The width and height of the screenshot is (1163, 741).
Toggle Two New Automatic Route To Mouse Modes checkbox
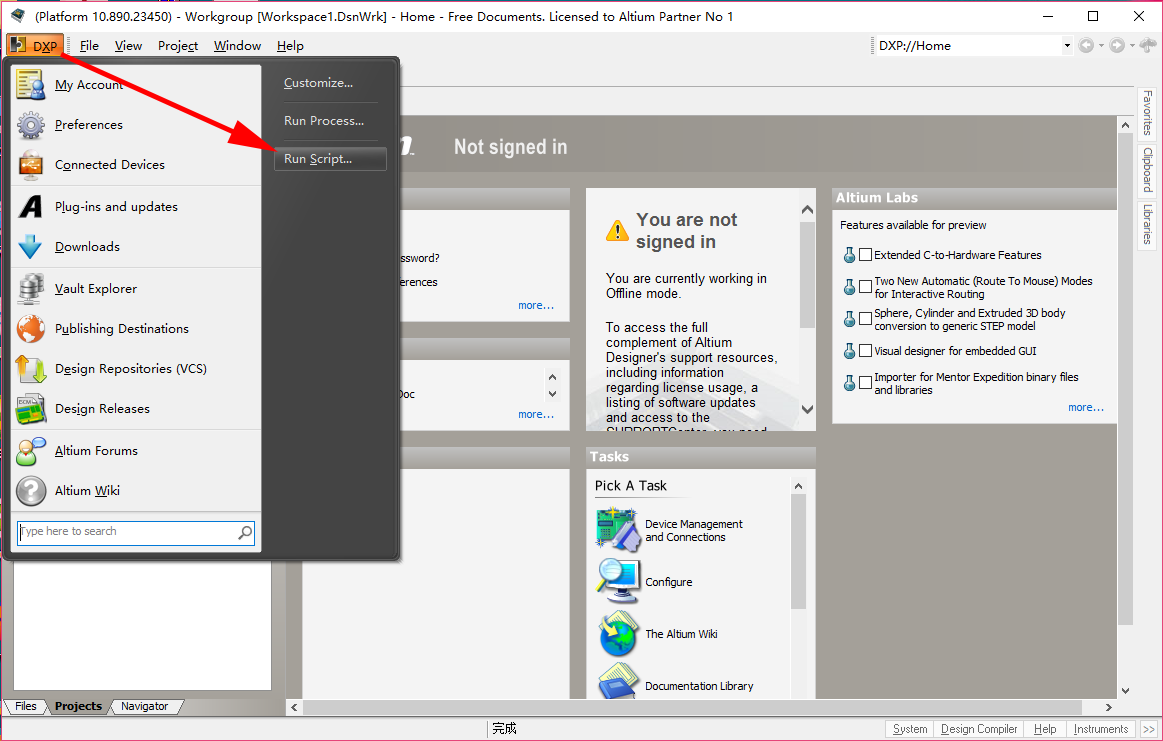(x=866, y=287)
